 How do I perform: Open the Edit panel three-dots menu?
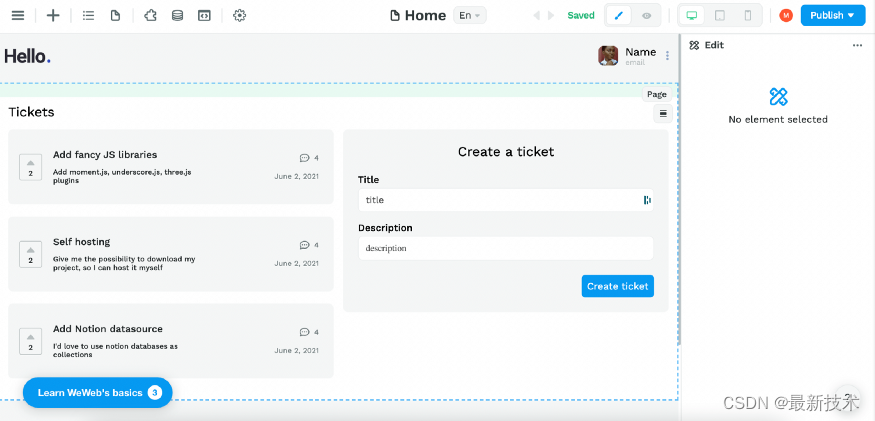[858, 45]
